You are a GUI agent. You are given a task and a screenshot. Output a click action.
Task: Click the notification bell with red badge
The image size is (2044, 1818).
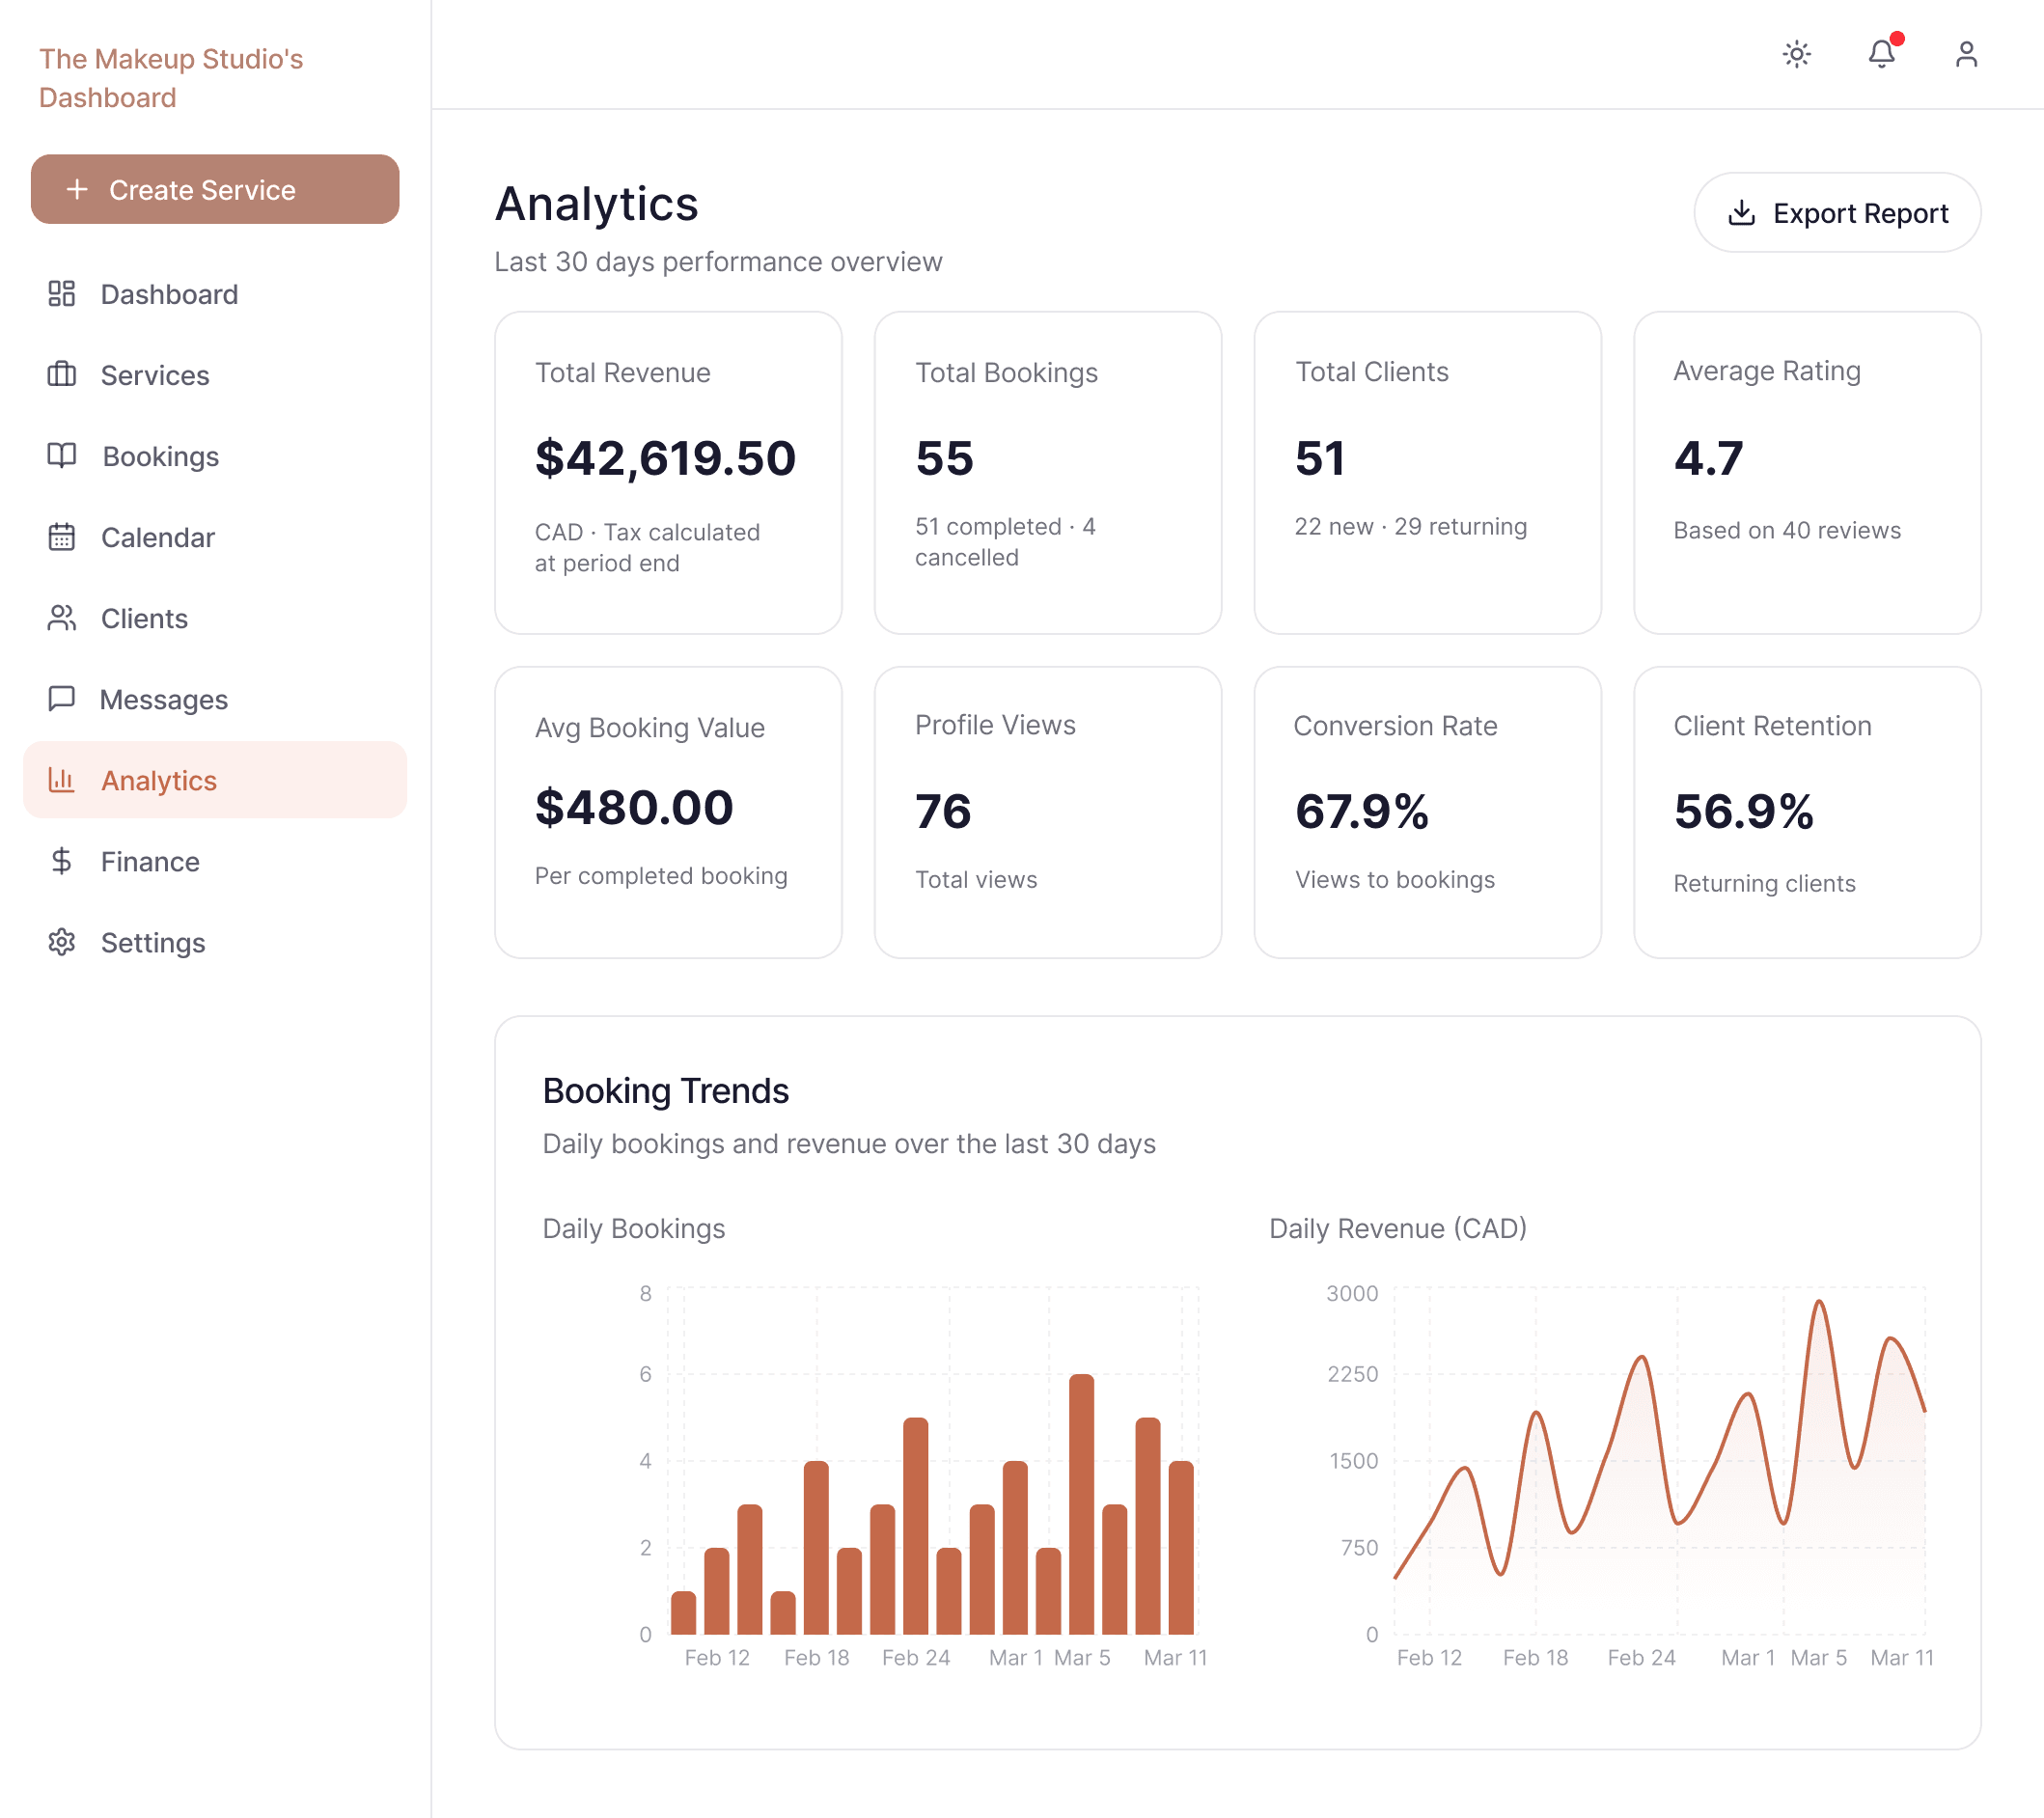point(1882,55)
